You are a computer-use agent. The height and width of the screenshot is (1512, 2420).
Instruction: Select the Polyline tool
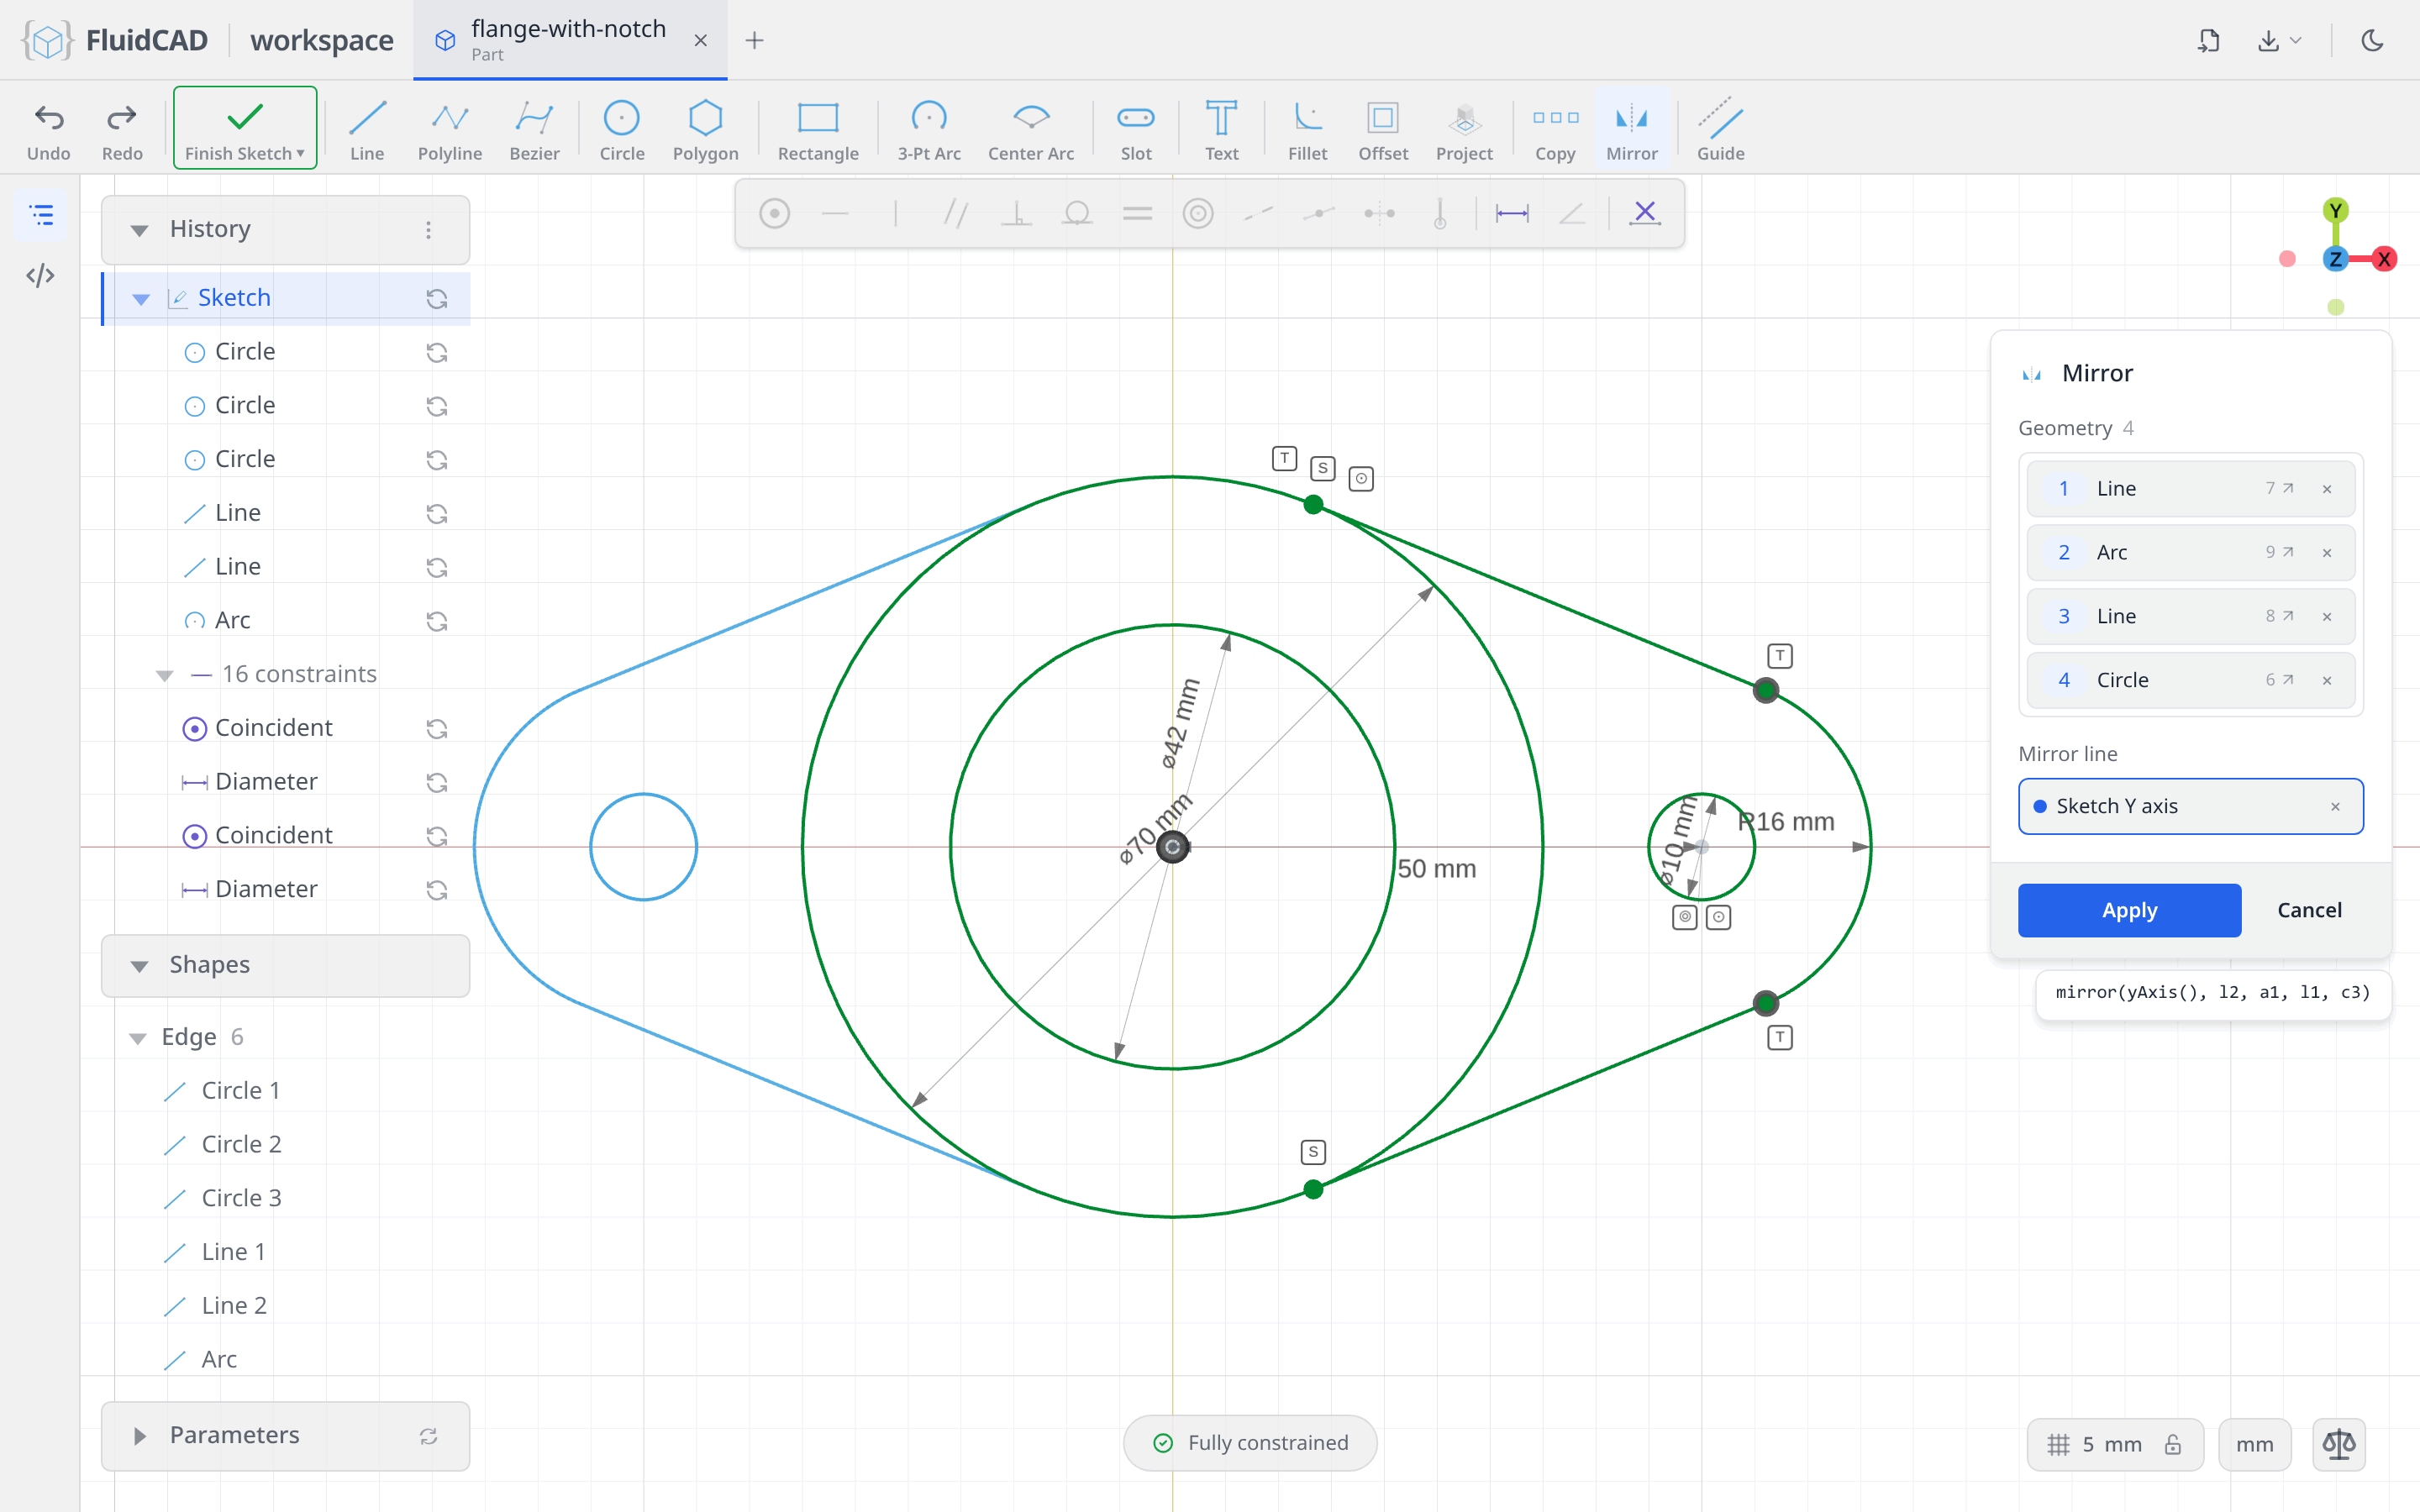[450, 130]
